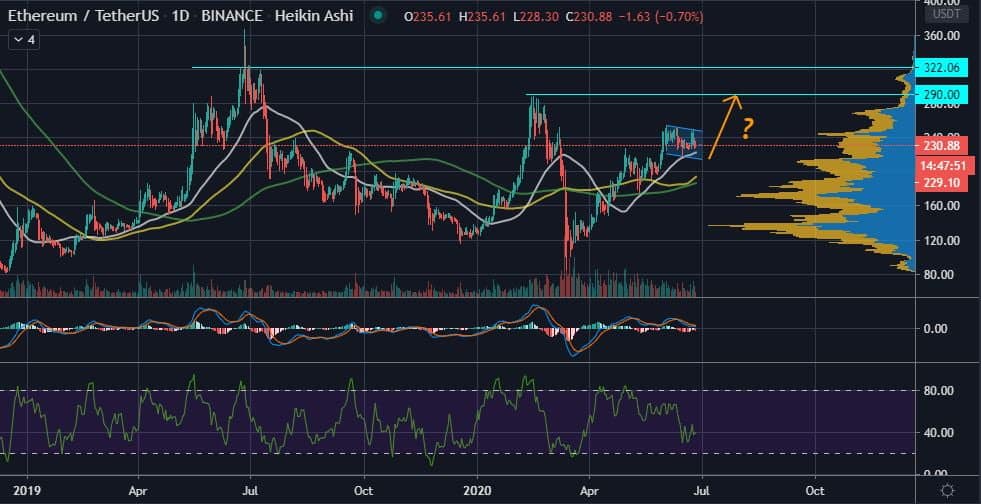Select the 290.00 cyan price label

942,95
